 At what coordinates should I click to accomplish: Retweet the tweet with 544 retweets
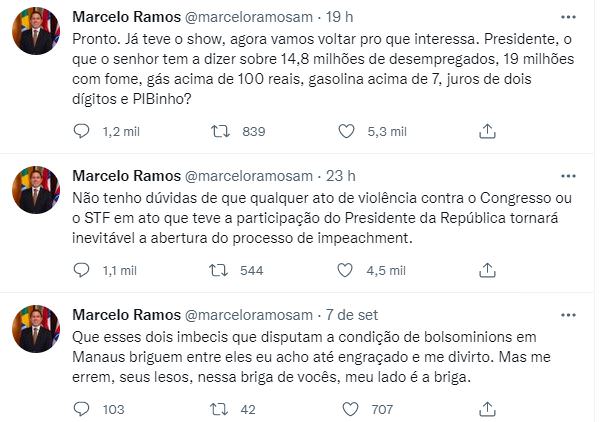point(218,271)
